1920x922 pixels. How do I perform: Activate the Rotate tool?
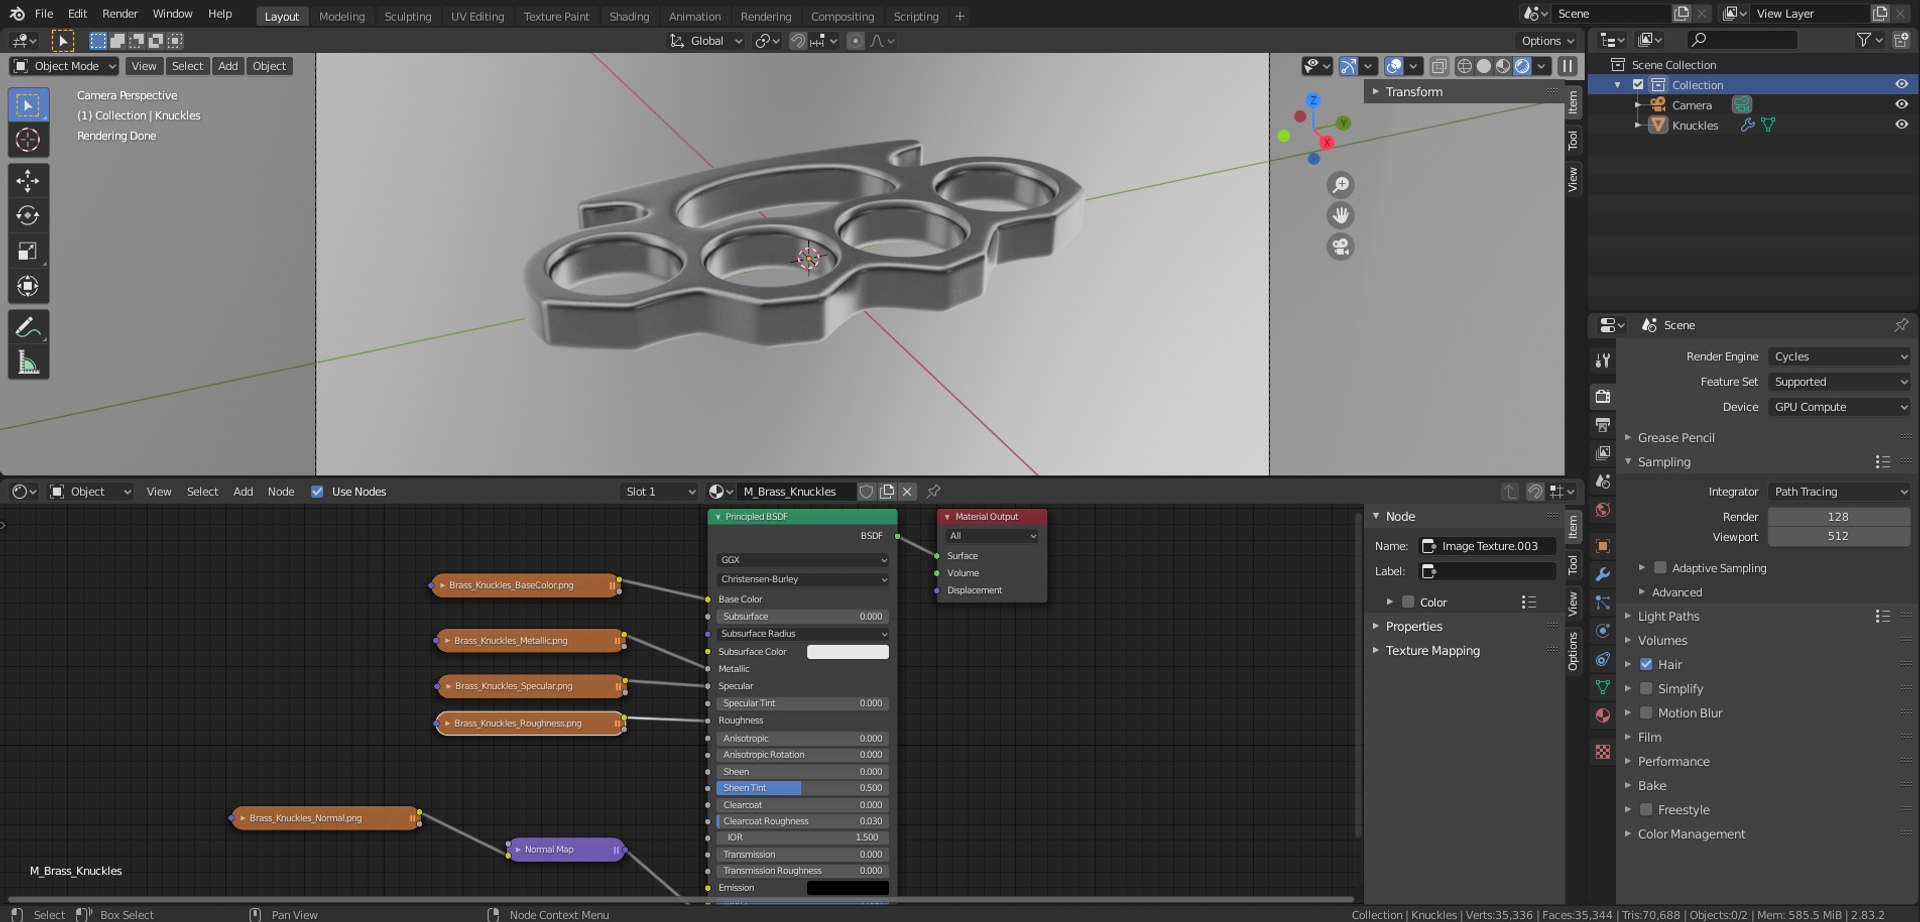point(28,215)
